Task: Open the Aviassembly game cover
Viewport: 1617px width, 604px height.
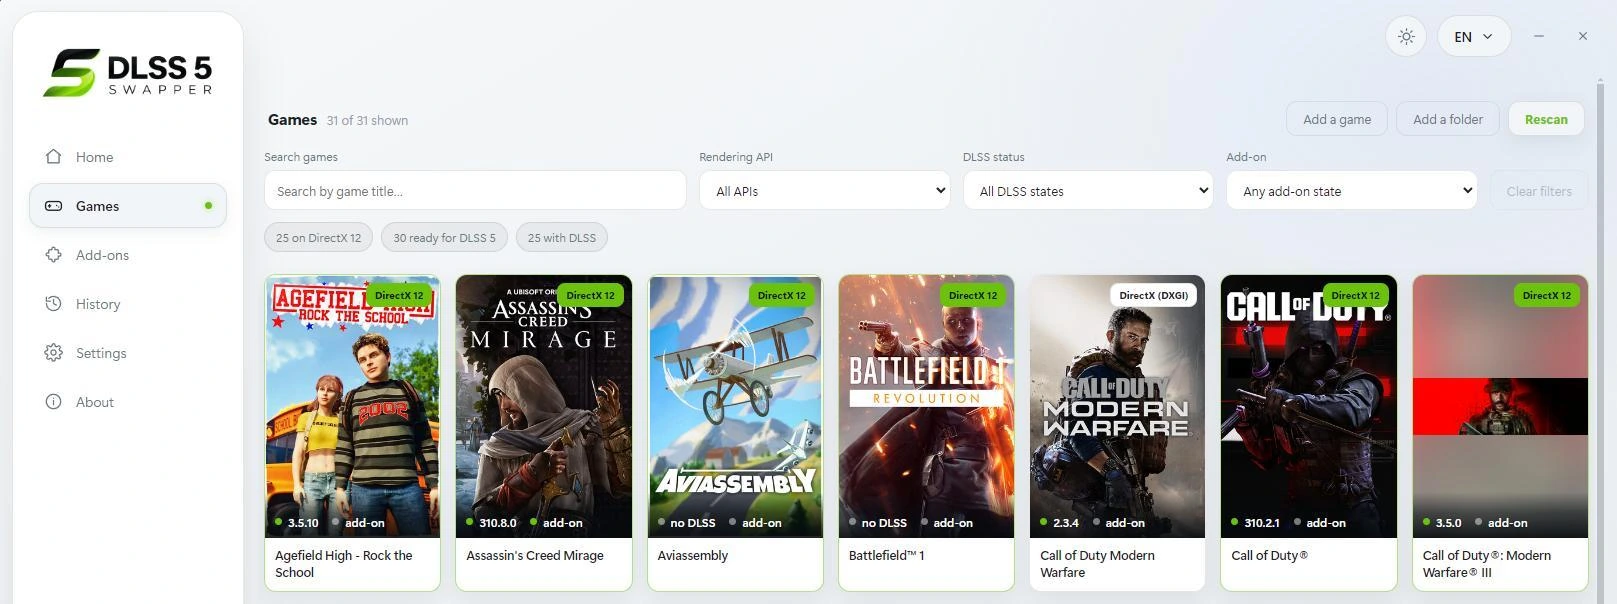Action: [735, 406]
